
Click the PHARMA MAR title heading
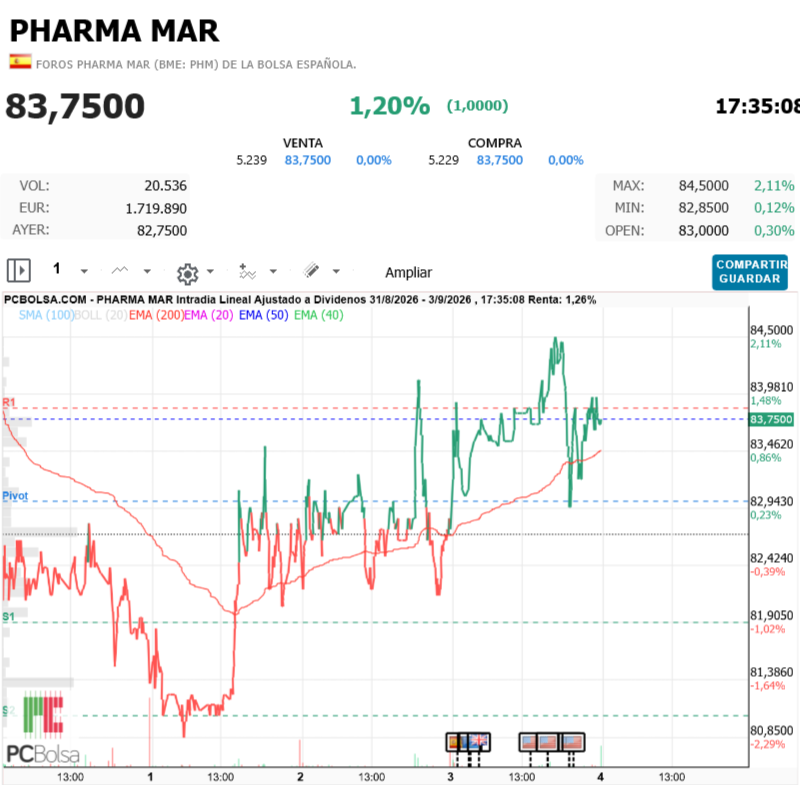[x=114, y=31]
